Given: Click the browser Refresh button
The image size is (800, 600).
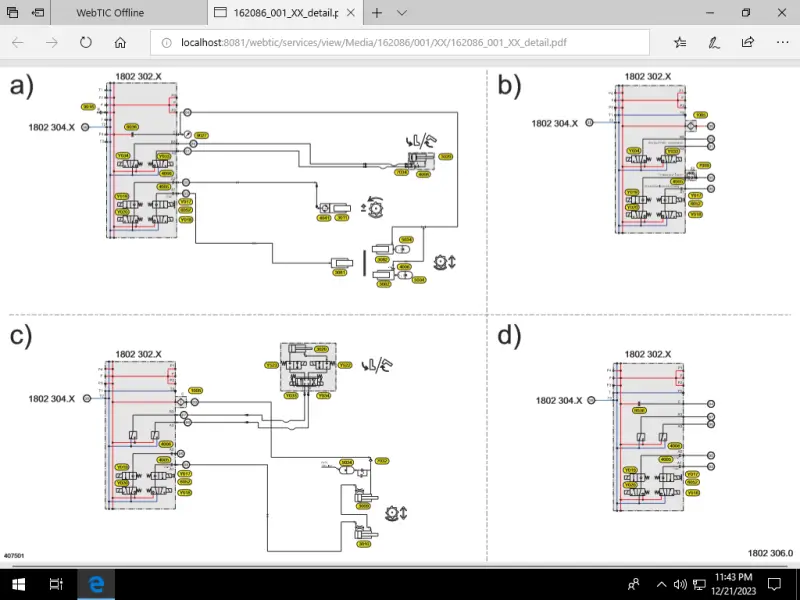Looking at the screenshot, I should coord(86,43).
